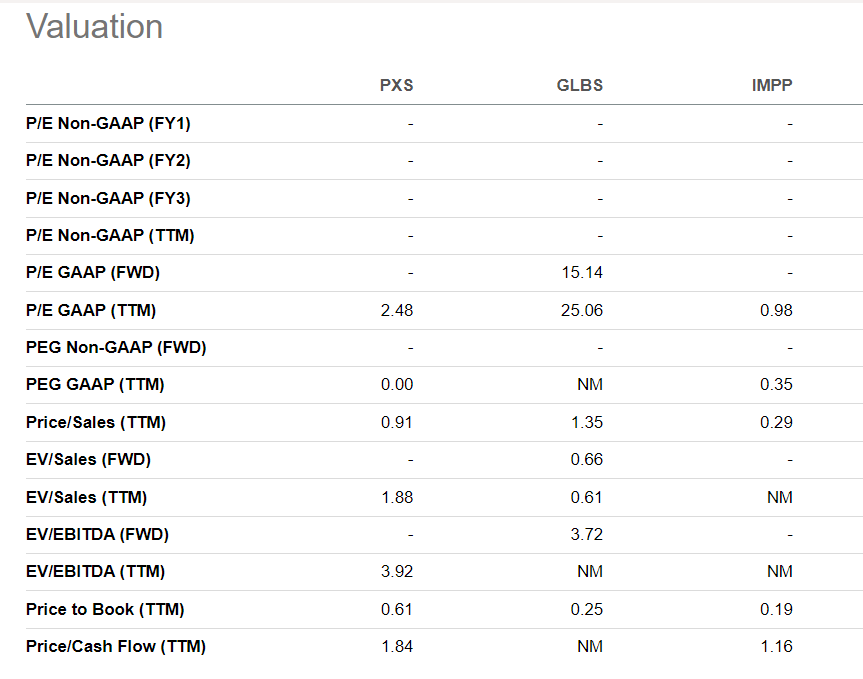Image resolution: width=863 pixels, height=679 pixels.
Task: Click the PEG Non-GAAP (FWD) row label
Action: coord(116,348)
